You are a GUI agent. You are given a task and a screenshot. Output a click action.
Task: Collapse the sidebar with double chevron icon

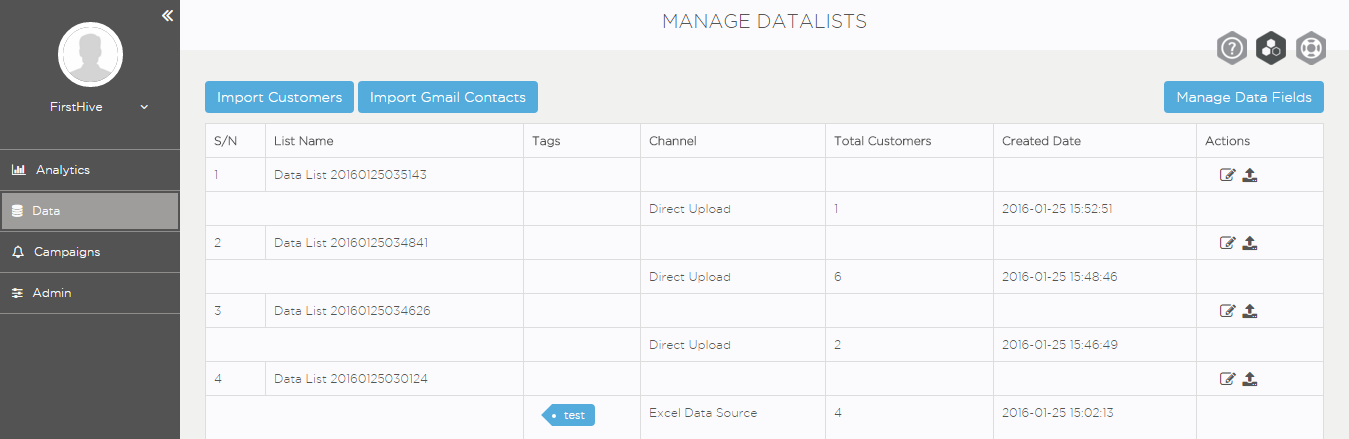pyautogui.click(x=167, y=15)
